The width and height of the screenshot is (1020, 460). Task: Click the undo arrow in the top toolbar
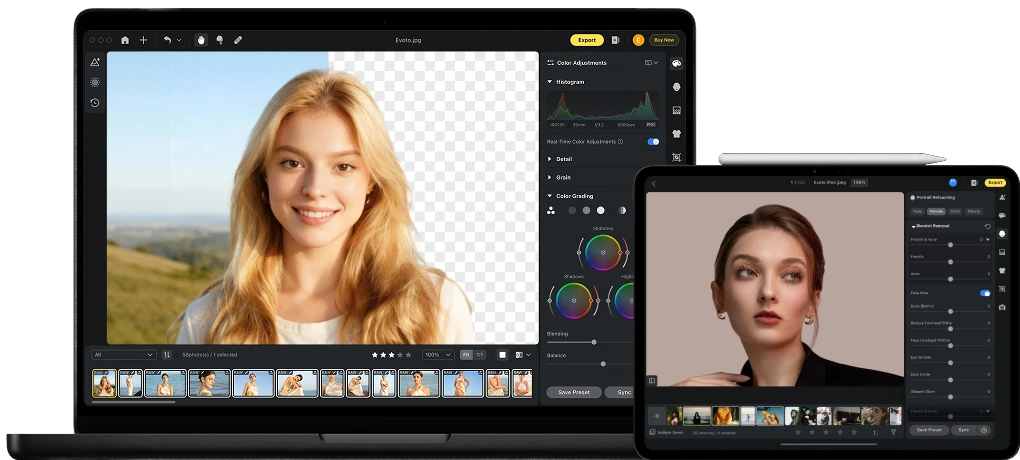point(167,40)
